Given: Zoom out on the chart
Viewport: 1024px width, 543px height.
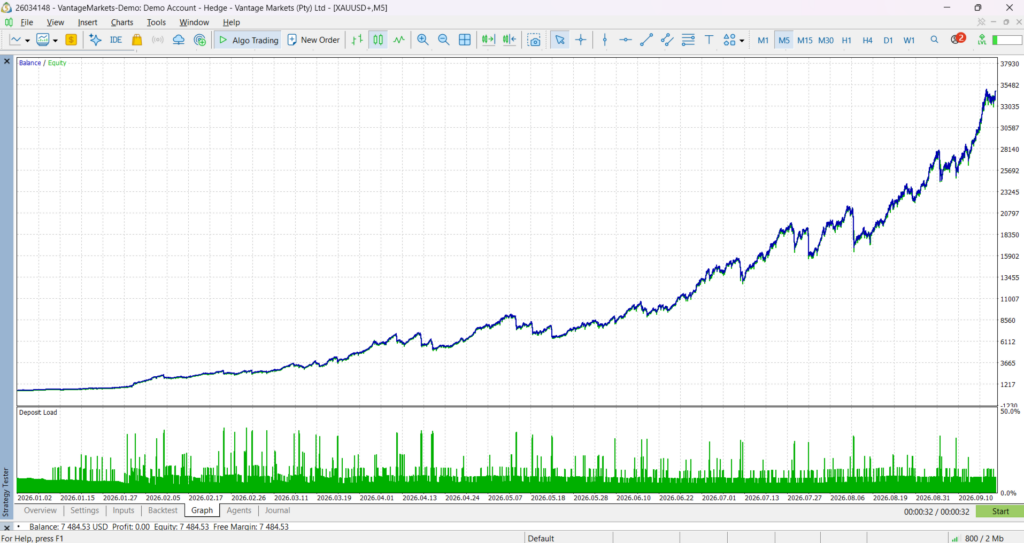Looking at the screenshot, I should [443, 40].
